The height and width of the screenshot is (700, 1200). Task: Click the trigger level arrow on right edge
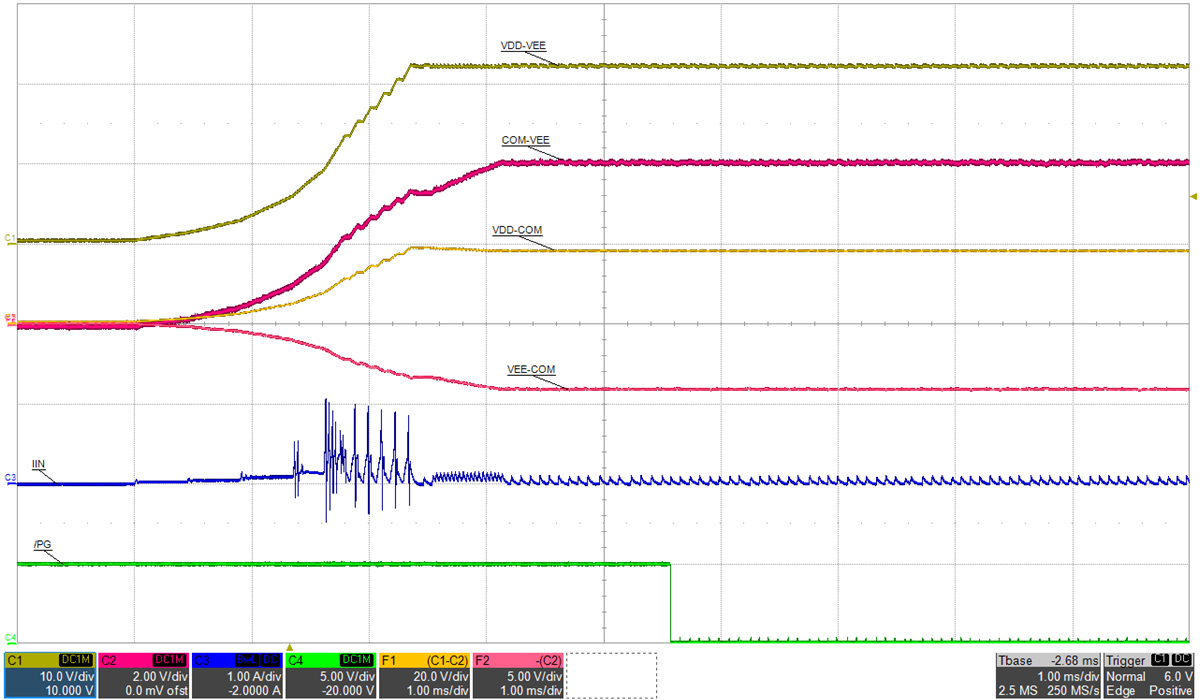click(x=1191, y=197)
